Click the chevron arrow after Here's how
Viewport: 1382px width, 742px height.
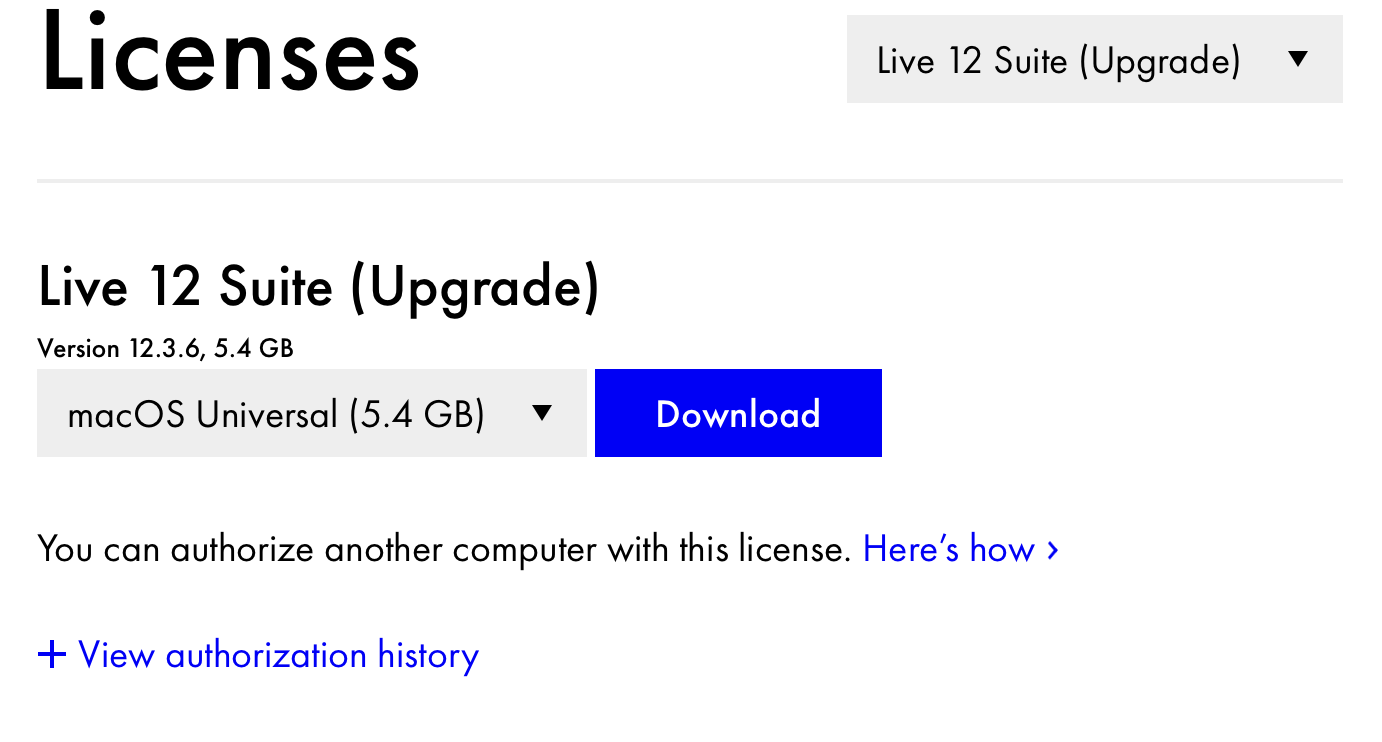point(1052,550)
